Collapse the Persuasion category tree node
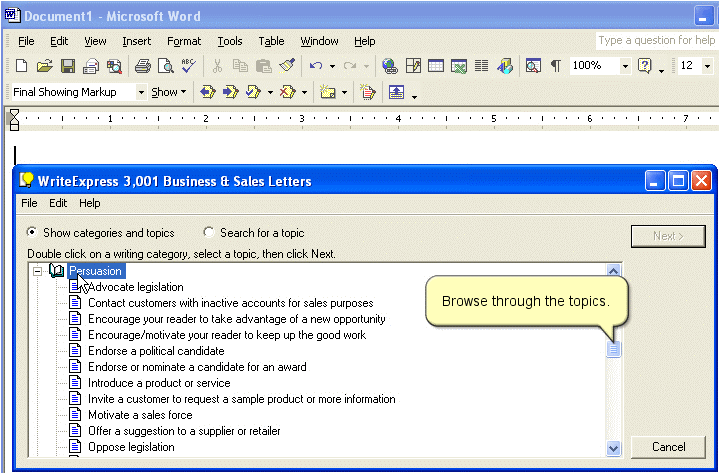The height and width of the screenshot is (473, 719). (38, 271)
